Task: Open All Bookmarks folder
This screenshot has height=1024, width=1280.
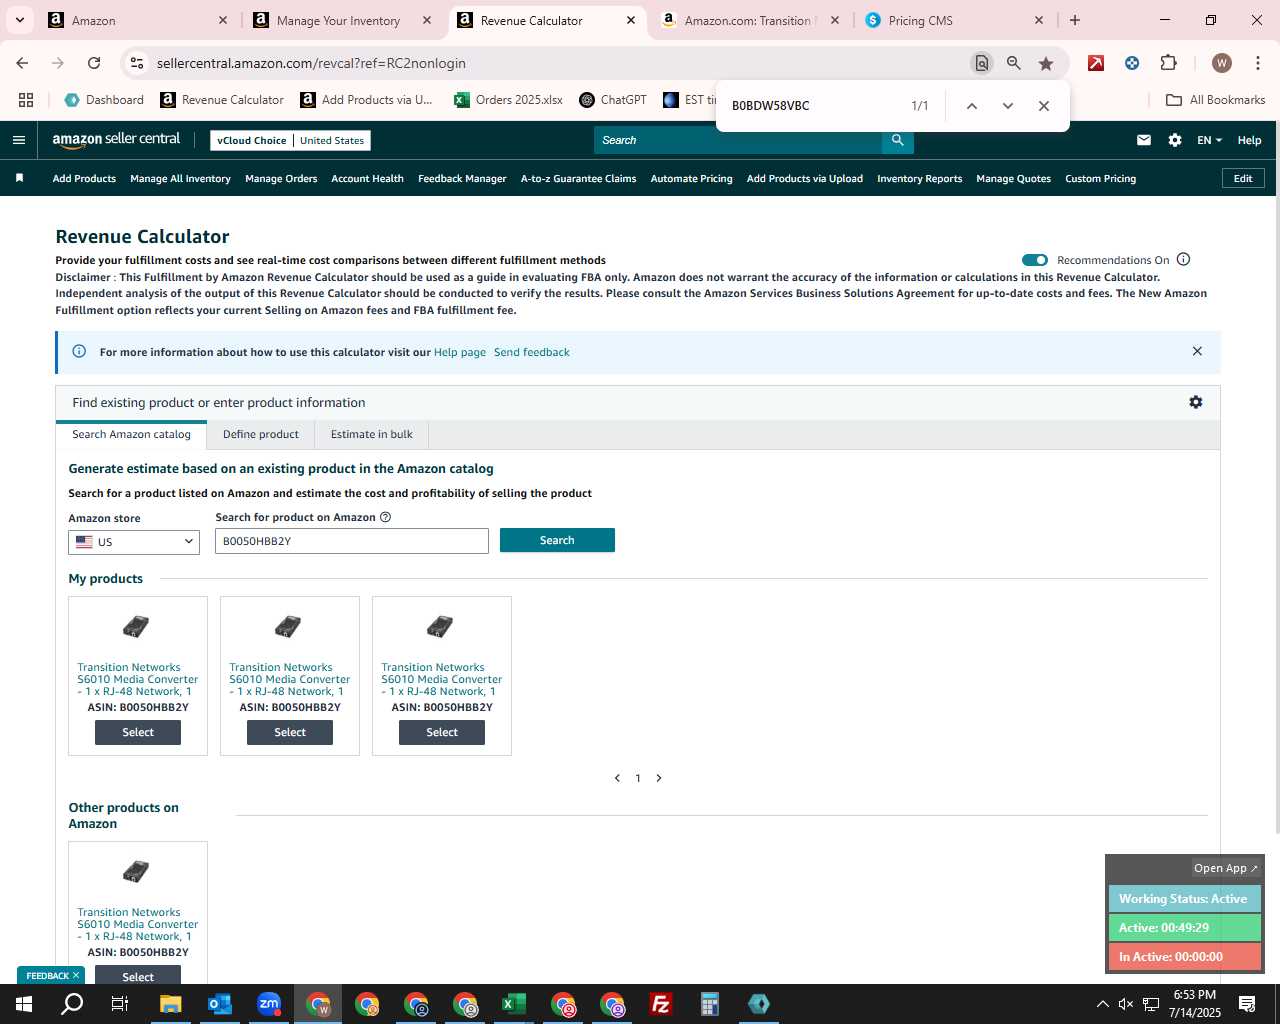Action: tap(1215, 100)
